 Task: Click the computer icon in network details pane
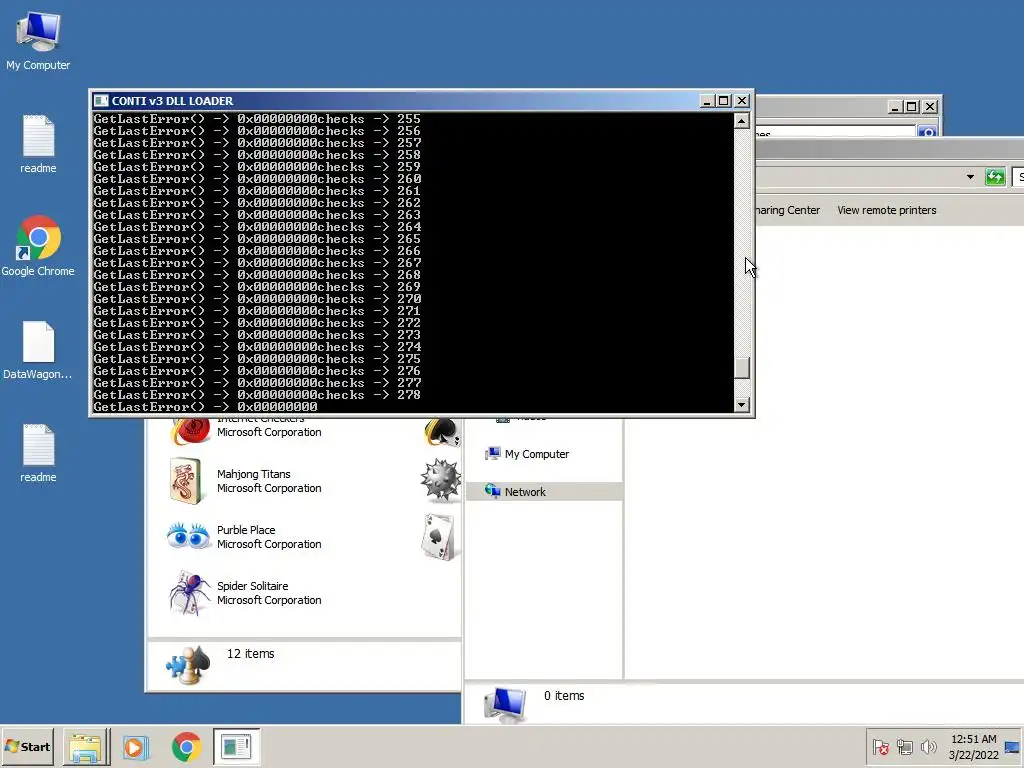505,705
